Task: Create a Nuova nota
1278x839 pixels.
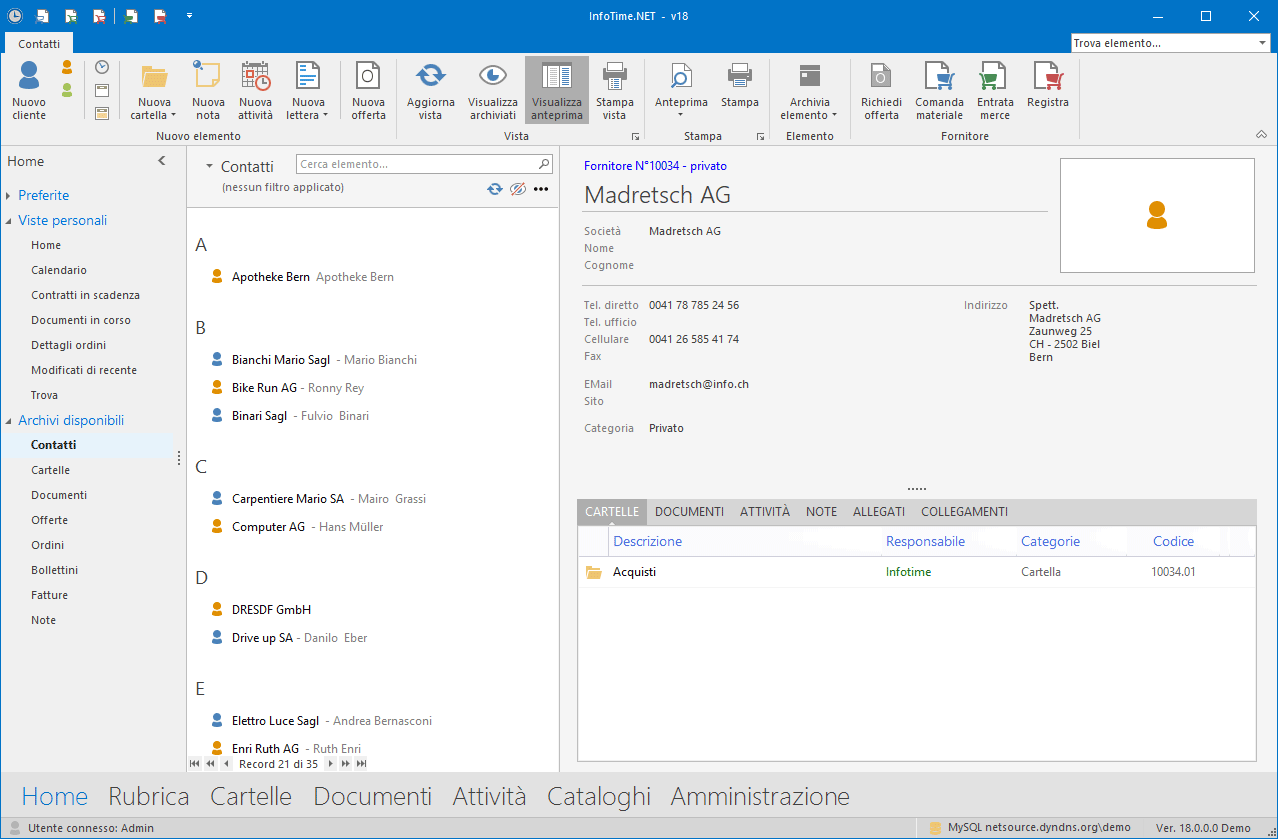Action: click(208, 90)
